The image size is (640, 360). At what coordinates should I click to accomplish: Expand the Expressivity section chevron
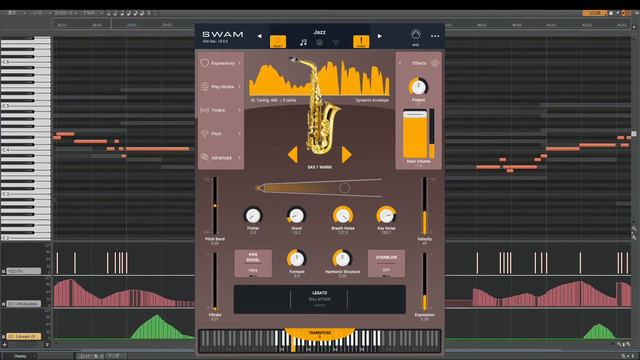click(x=240, y=63)
